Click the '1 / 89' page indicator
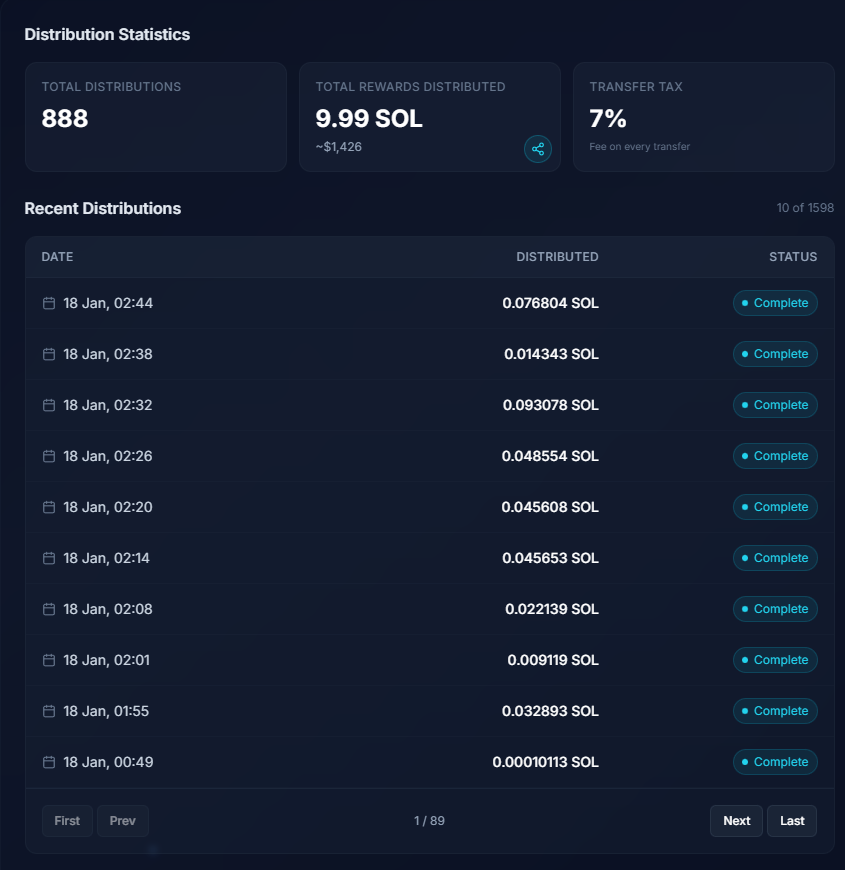 pyautogui.click(x=429, y=821)
